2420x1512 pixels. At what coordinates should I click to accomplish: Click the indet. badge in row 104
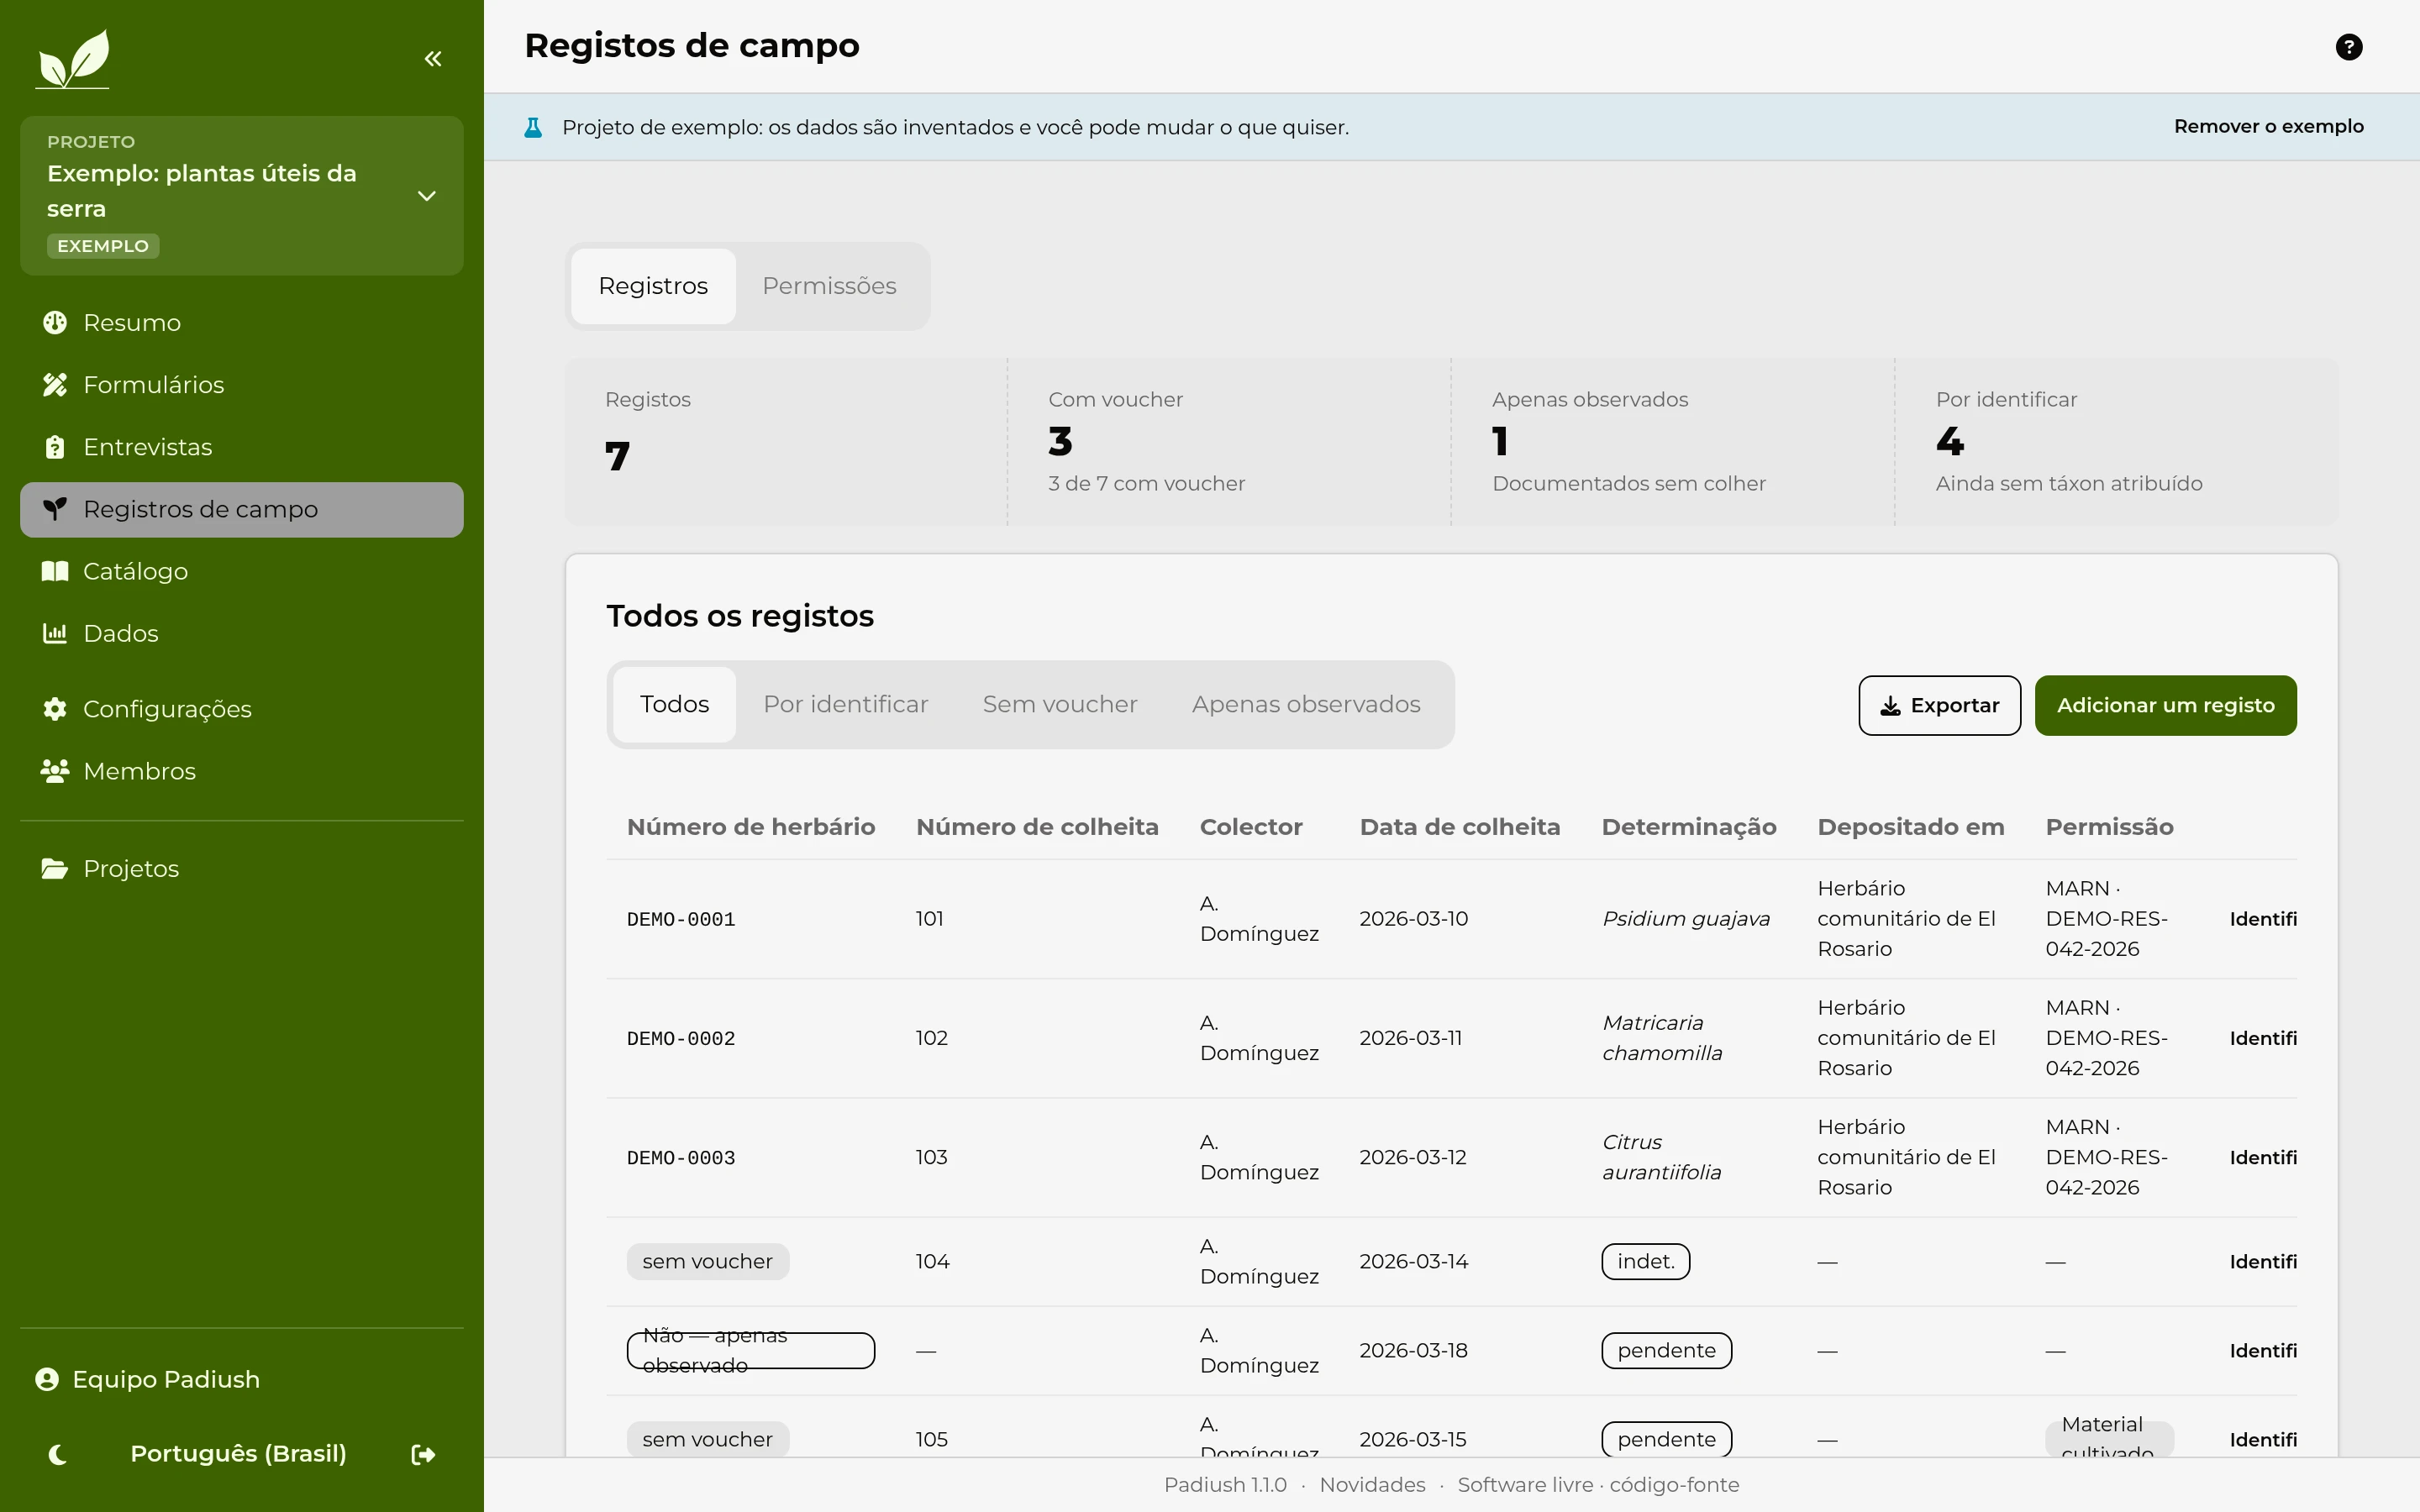tap(1645, 1262)
